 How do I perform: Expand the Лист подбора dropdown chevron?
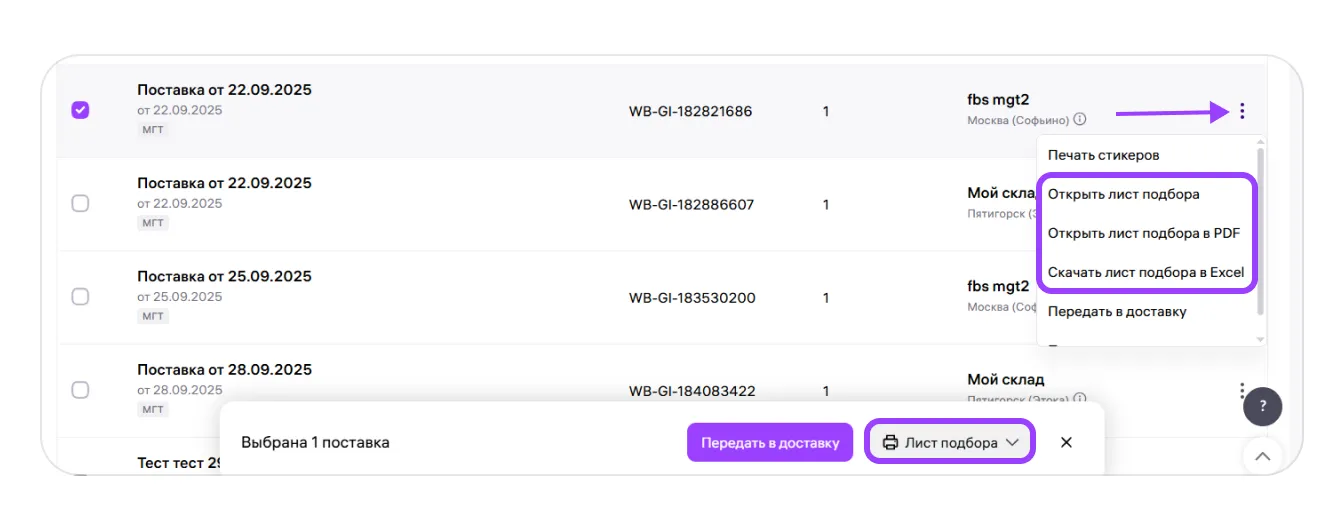[x=1012, y=442]
